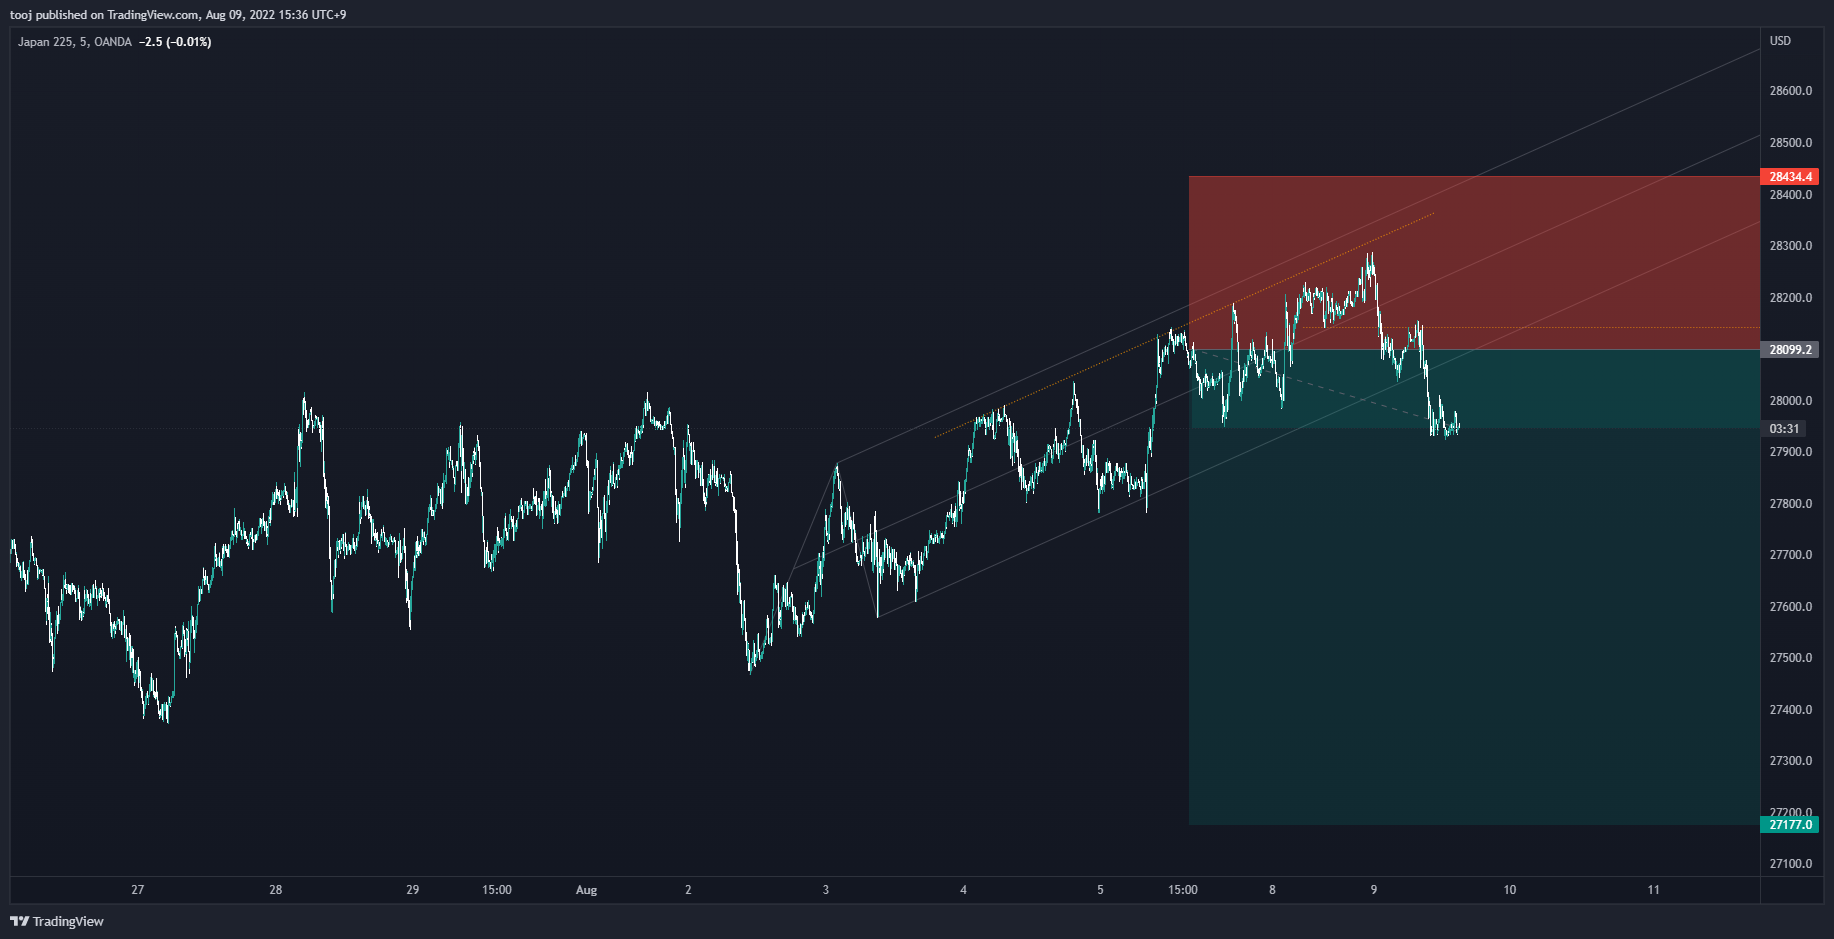Click the date label 9 on the time axis
The image size is (1834, 939).
(1374, 890)
